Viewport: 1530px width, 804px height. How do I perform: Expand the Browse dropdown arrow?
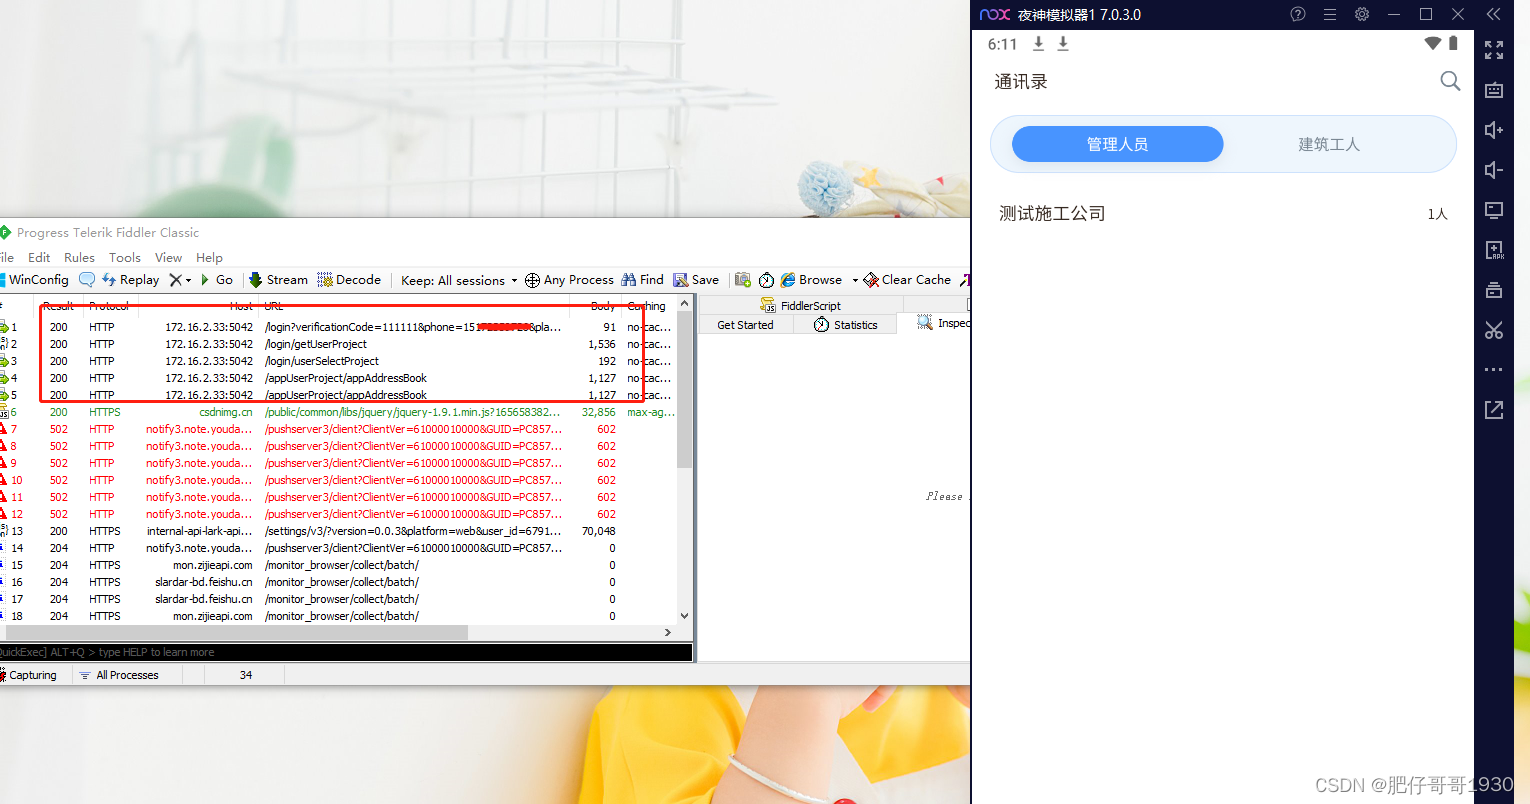pos(855,280)
